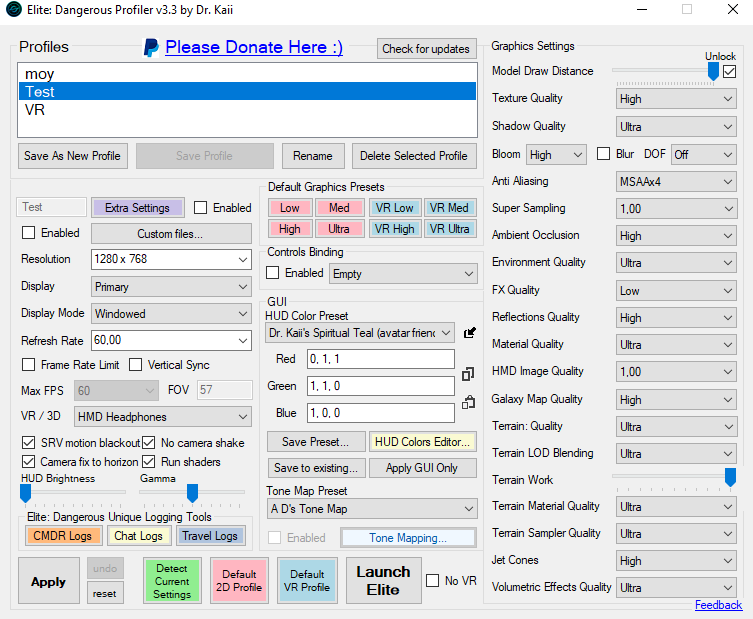Image resolution: width=753 pixels, height=619 pixels.
Task: Uncheck Run shaders option
Action: coord(148,461)
